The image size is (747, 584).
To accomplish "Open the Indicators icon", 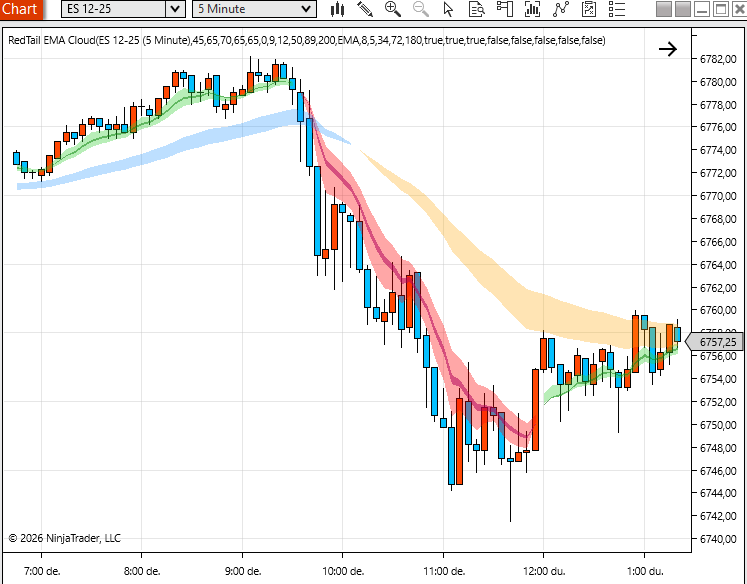I will point(561,9).
